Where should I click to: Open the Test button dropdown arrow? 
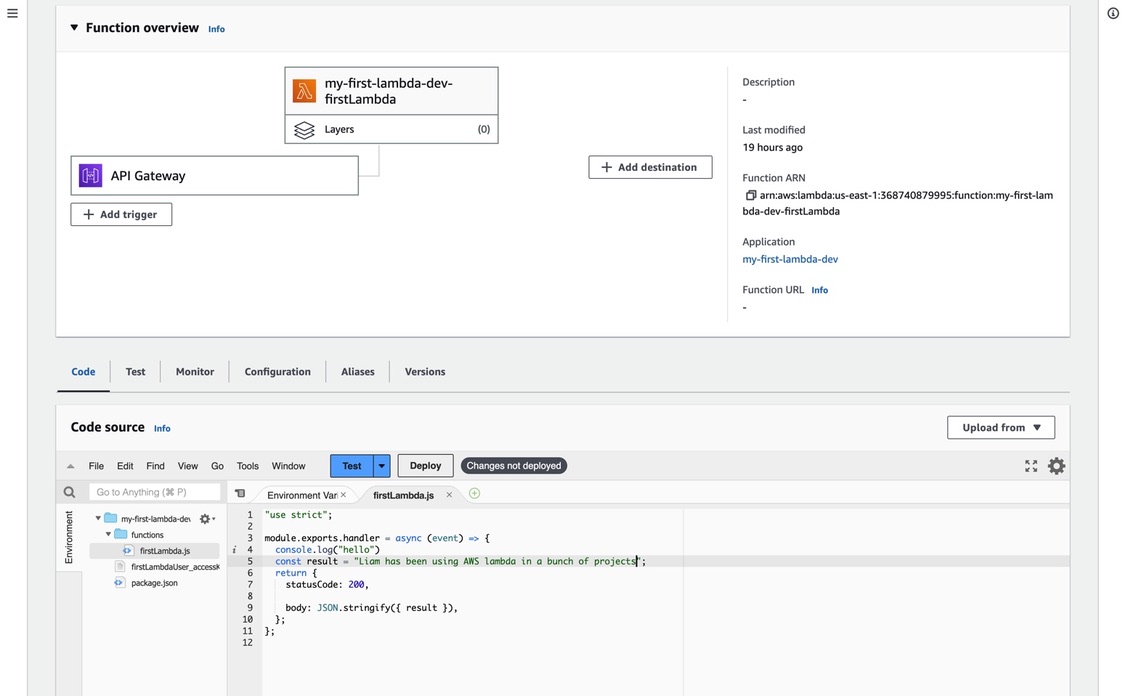point(382,466)
